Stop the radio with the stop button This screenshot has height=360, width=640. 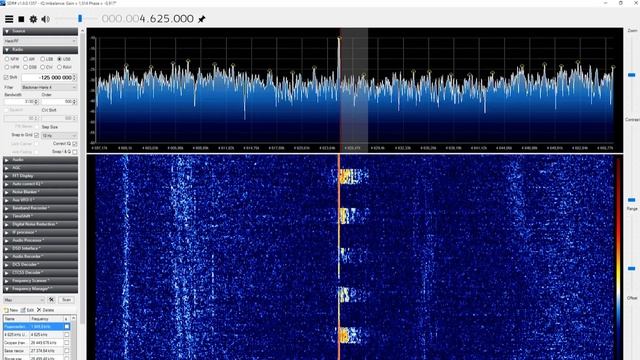click(21, 19)
